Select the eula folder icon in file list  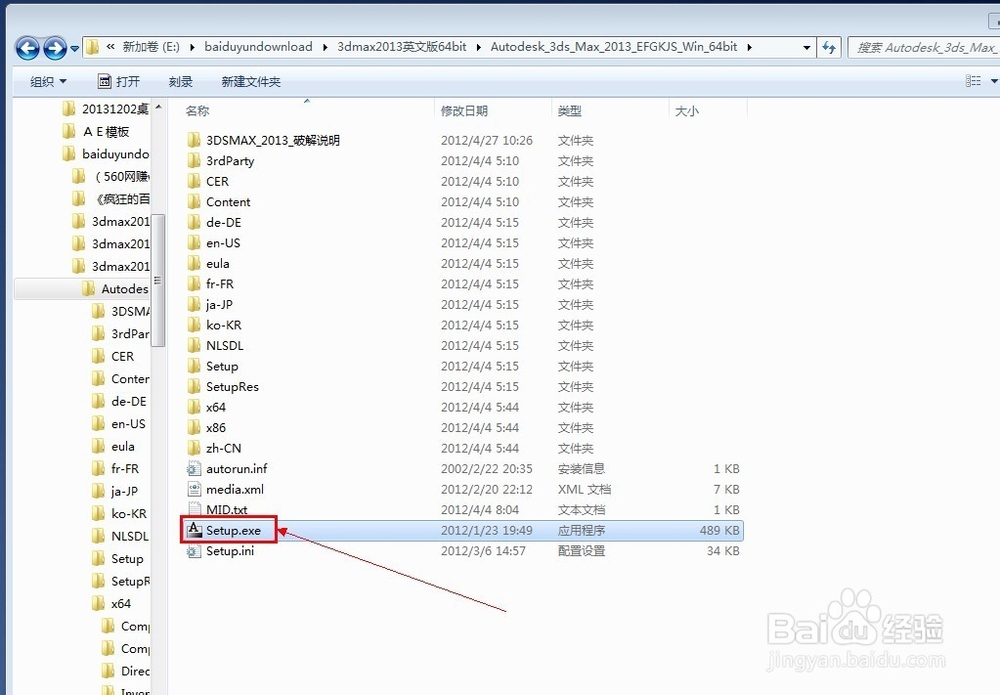(194, 263)
